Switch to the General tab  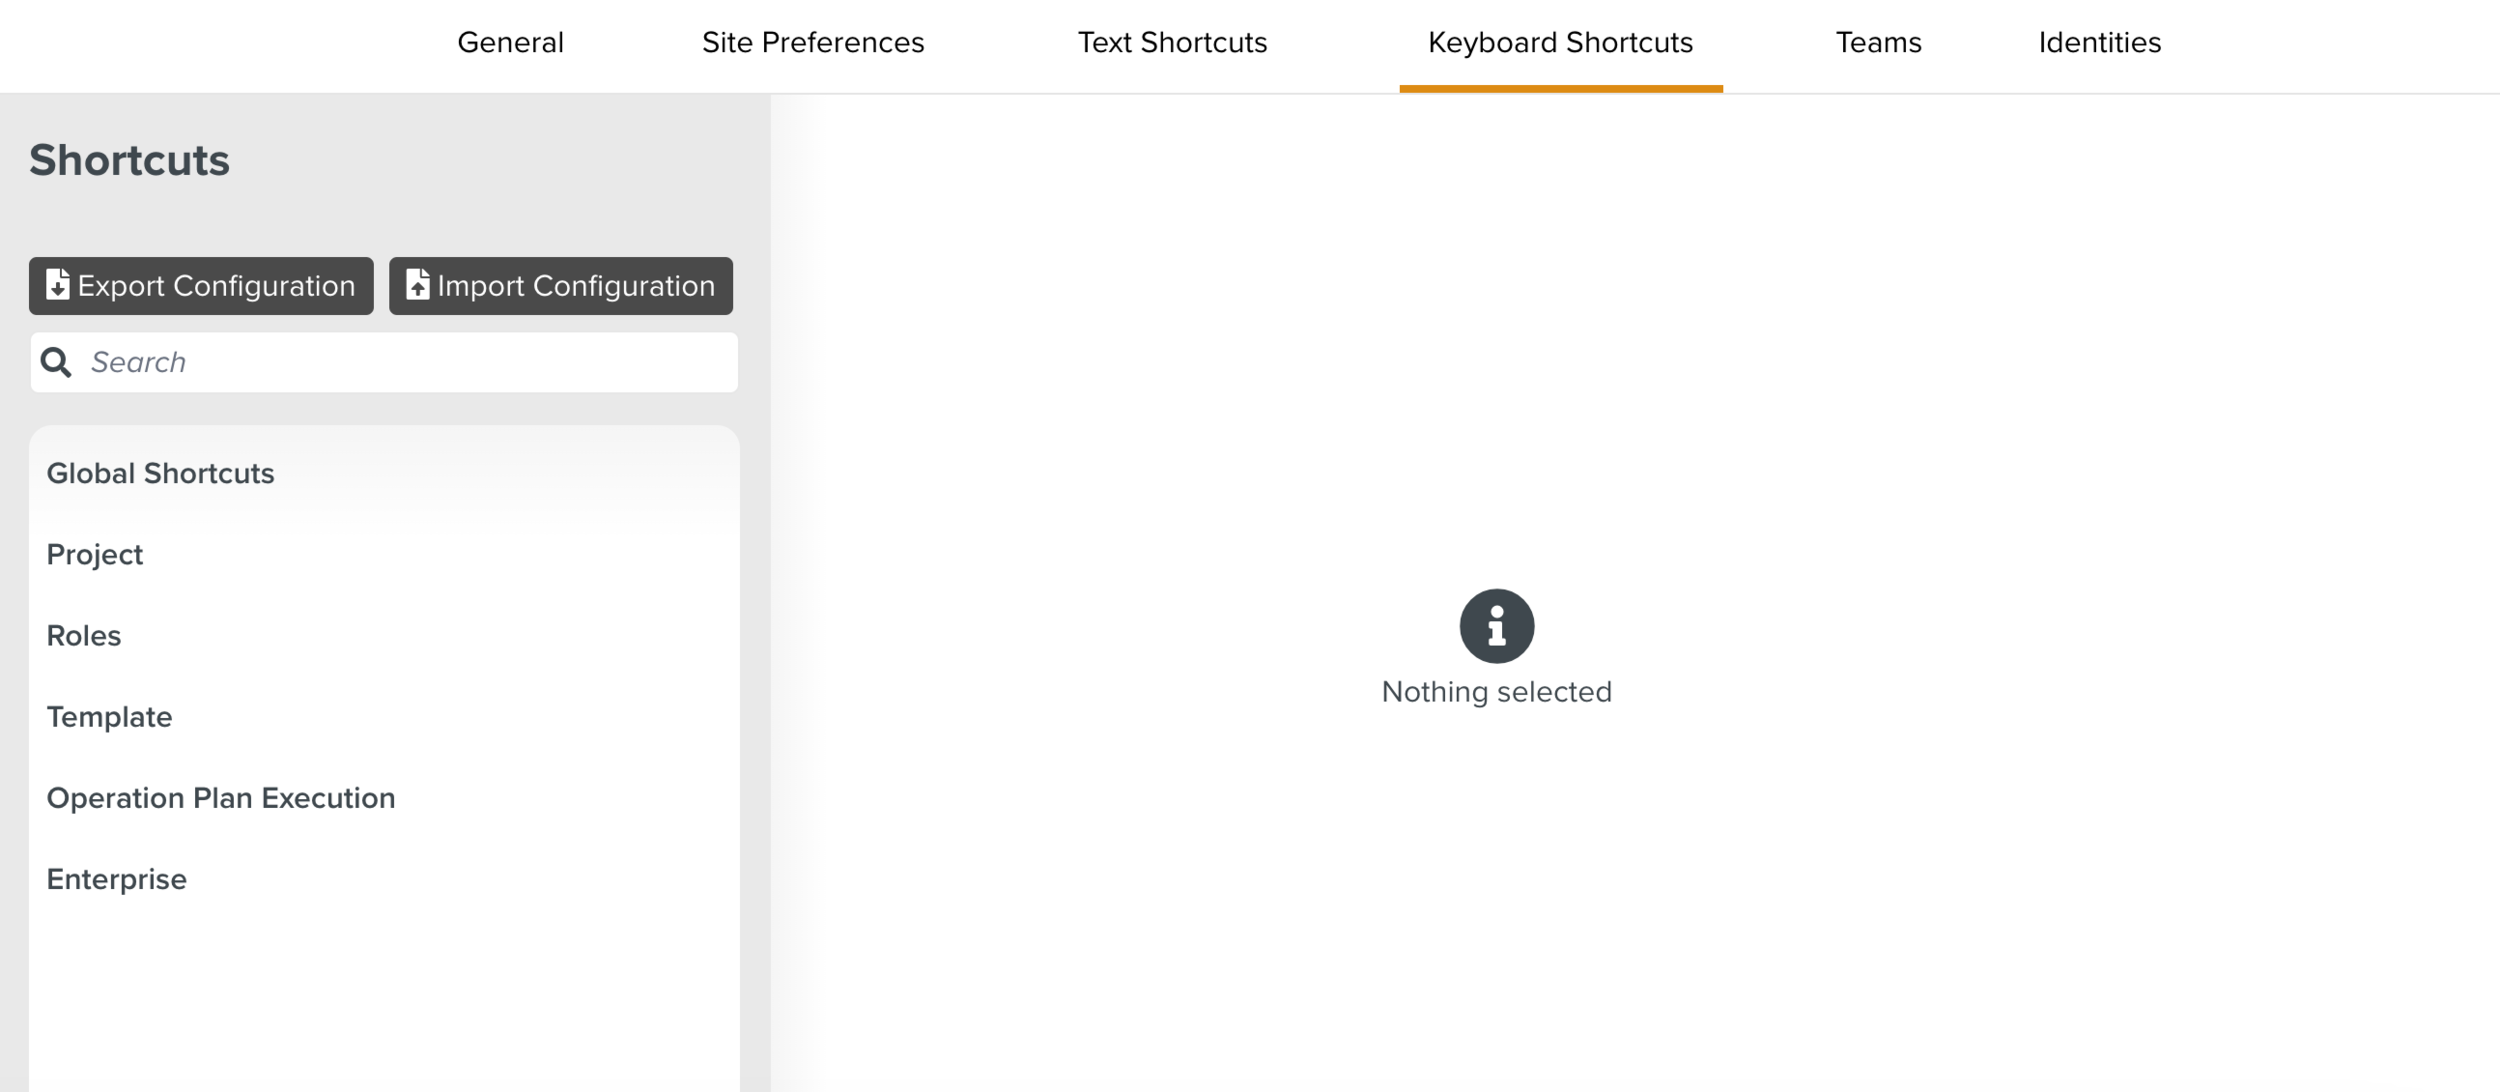[510, 42]
